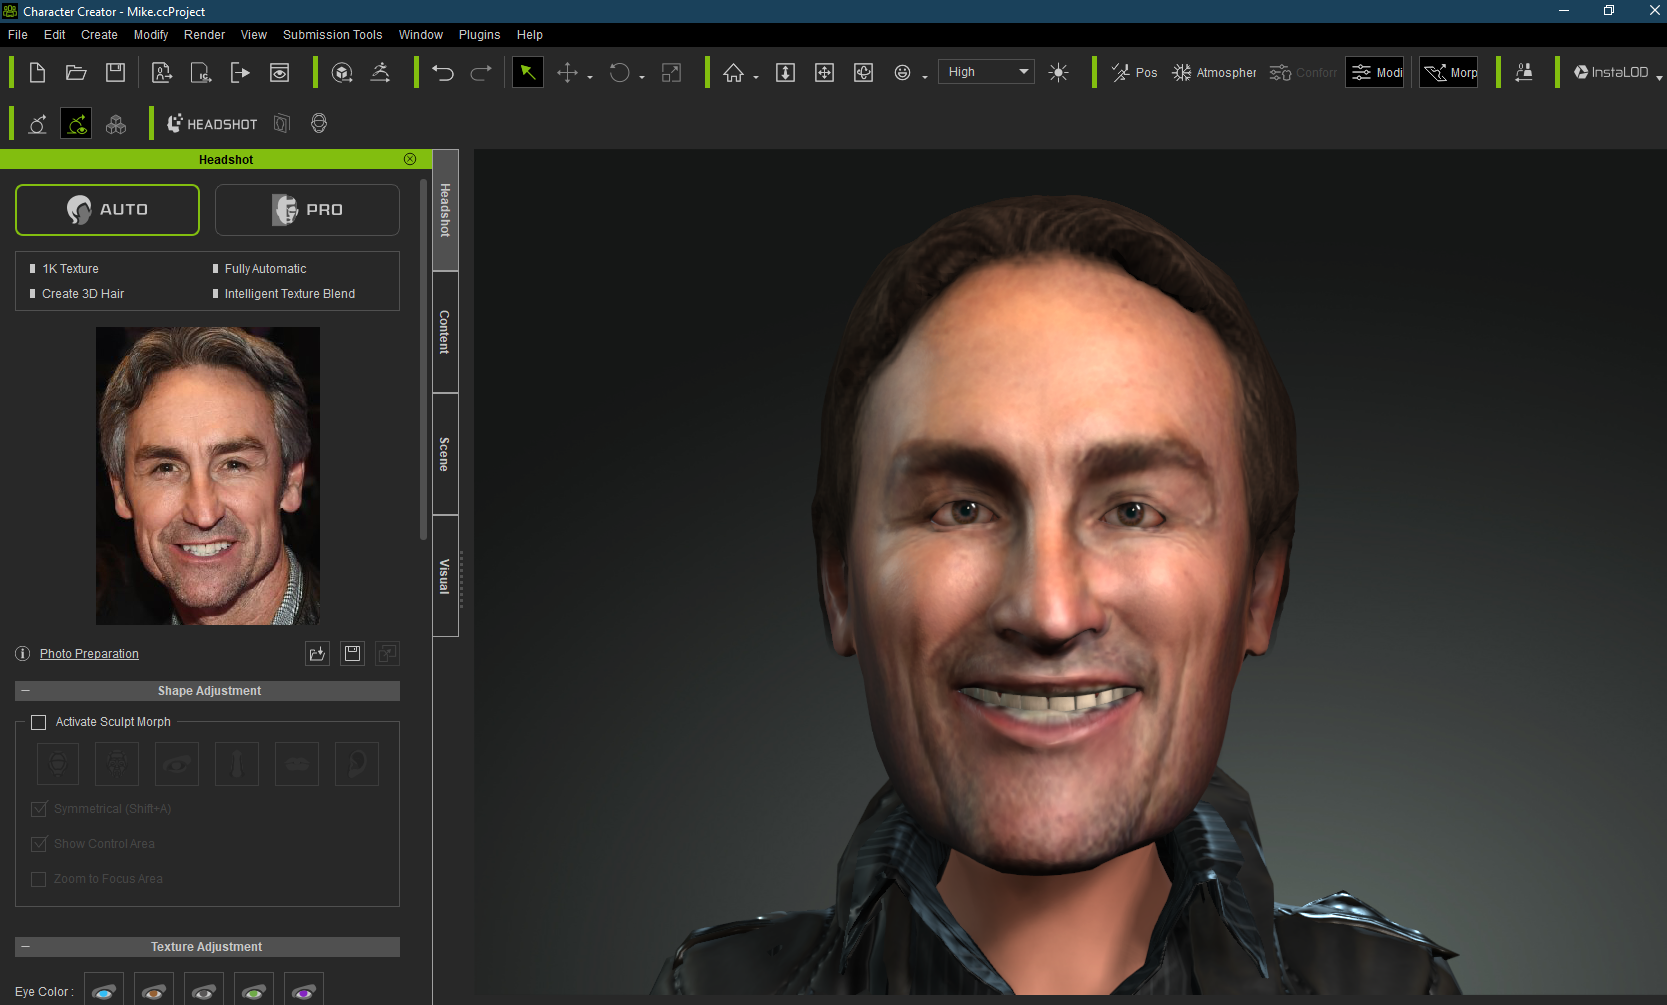Screen dimensions: 1667x1005
Task: Click the export arrow icon in toolbar
Action: pos(240,73)
